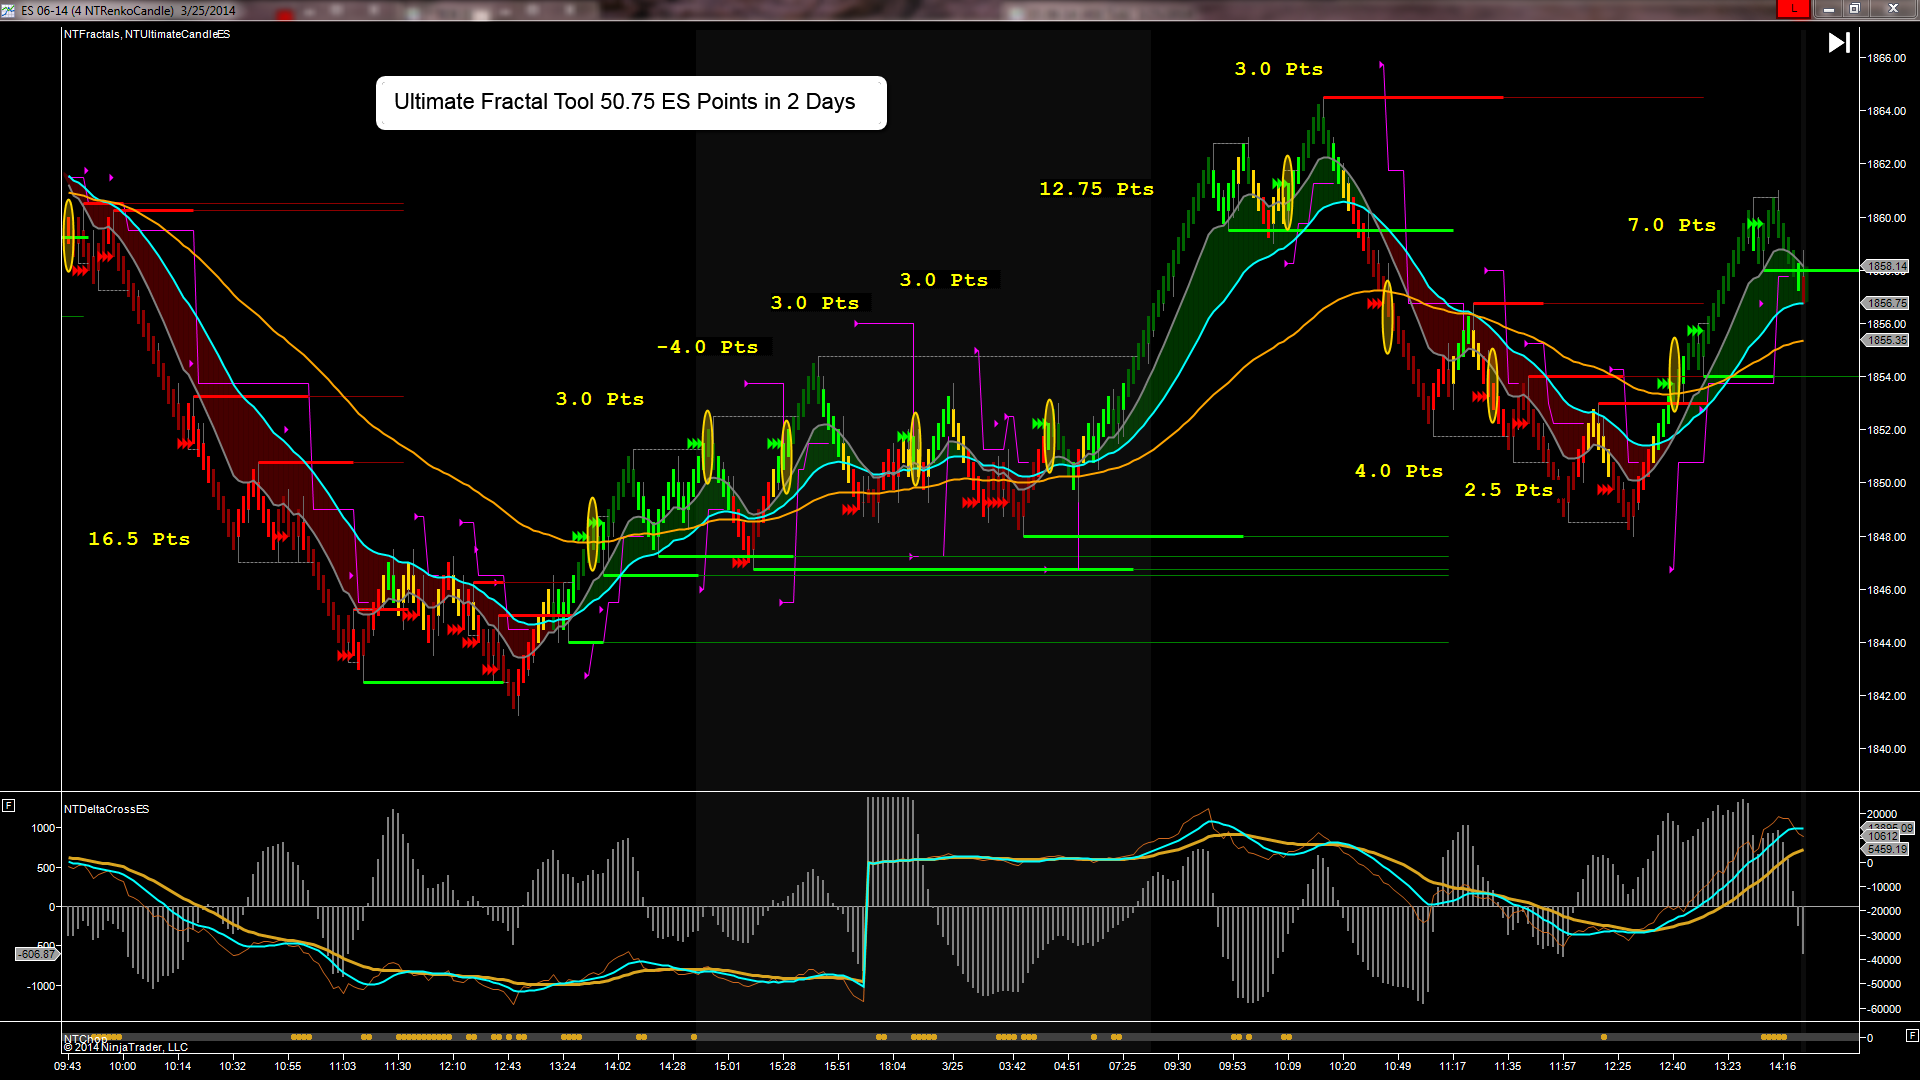Click the skip-to-latest-bar arrow icon
Screen dimensions: 1920x1080
click(x=1839, y=43)
